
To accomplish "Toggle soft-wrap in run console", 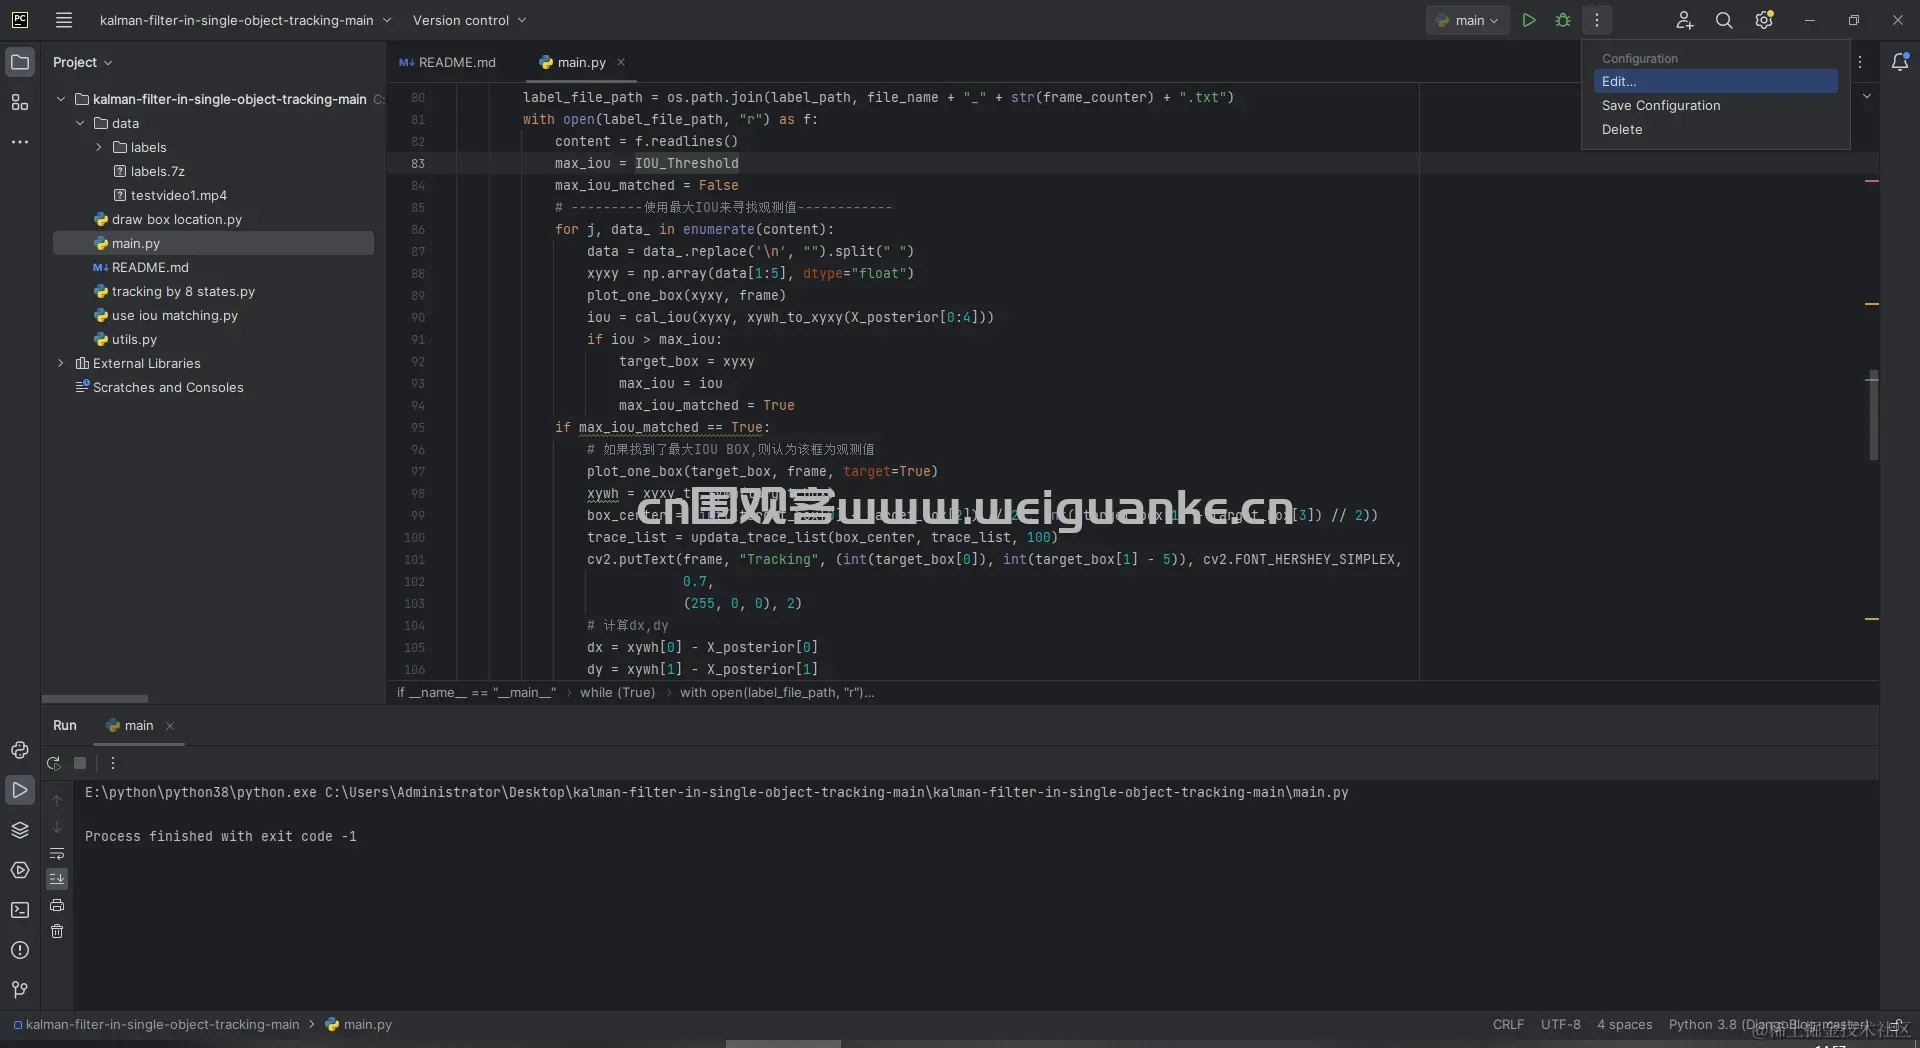I will click(57, 853).
